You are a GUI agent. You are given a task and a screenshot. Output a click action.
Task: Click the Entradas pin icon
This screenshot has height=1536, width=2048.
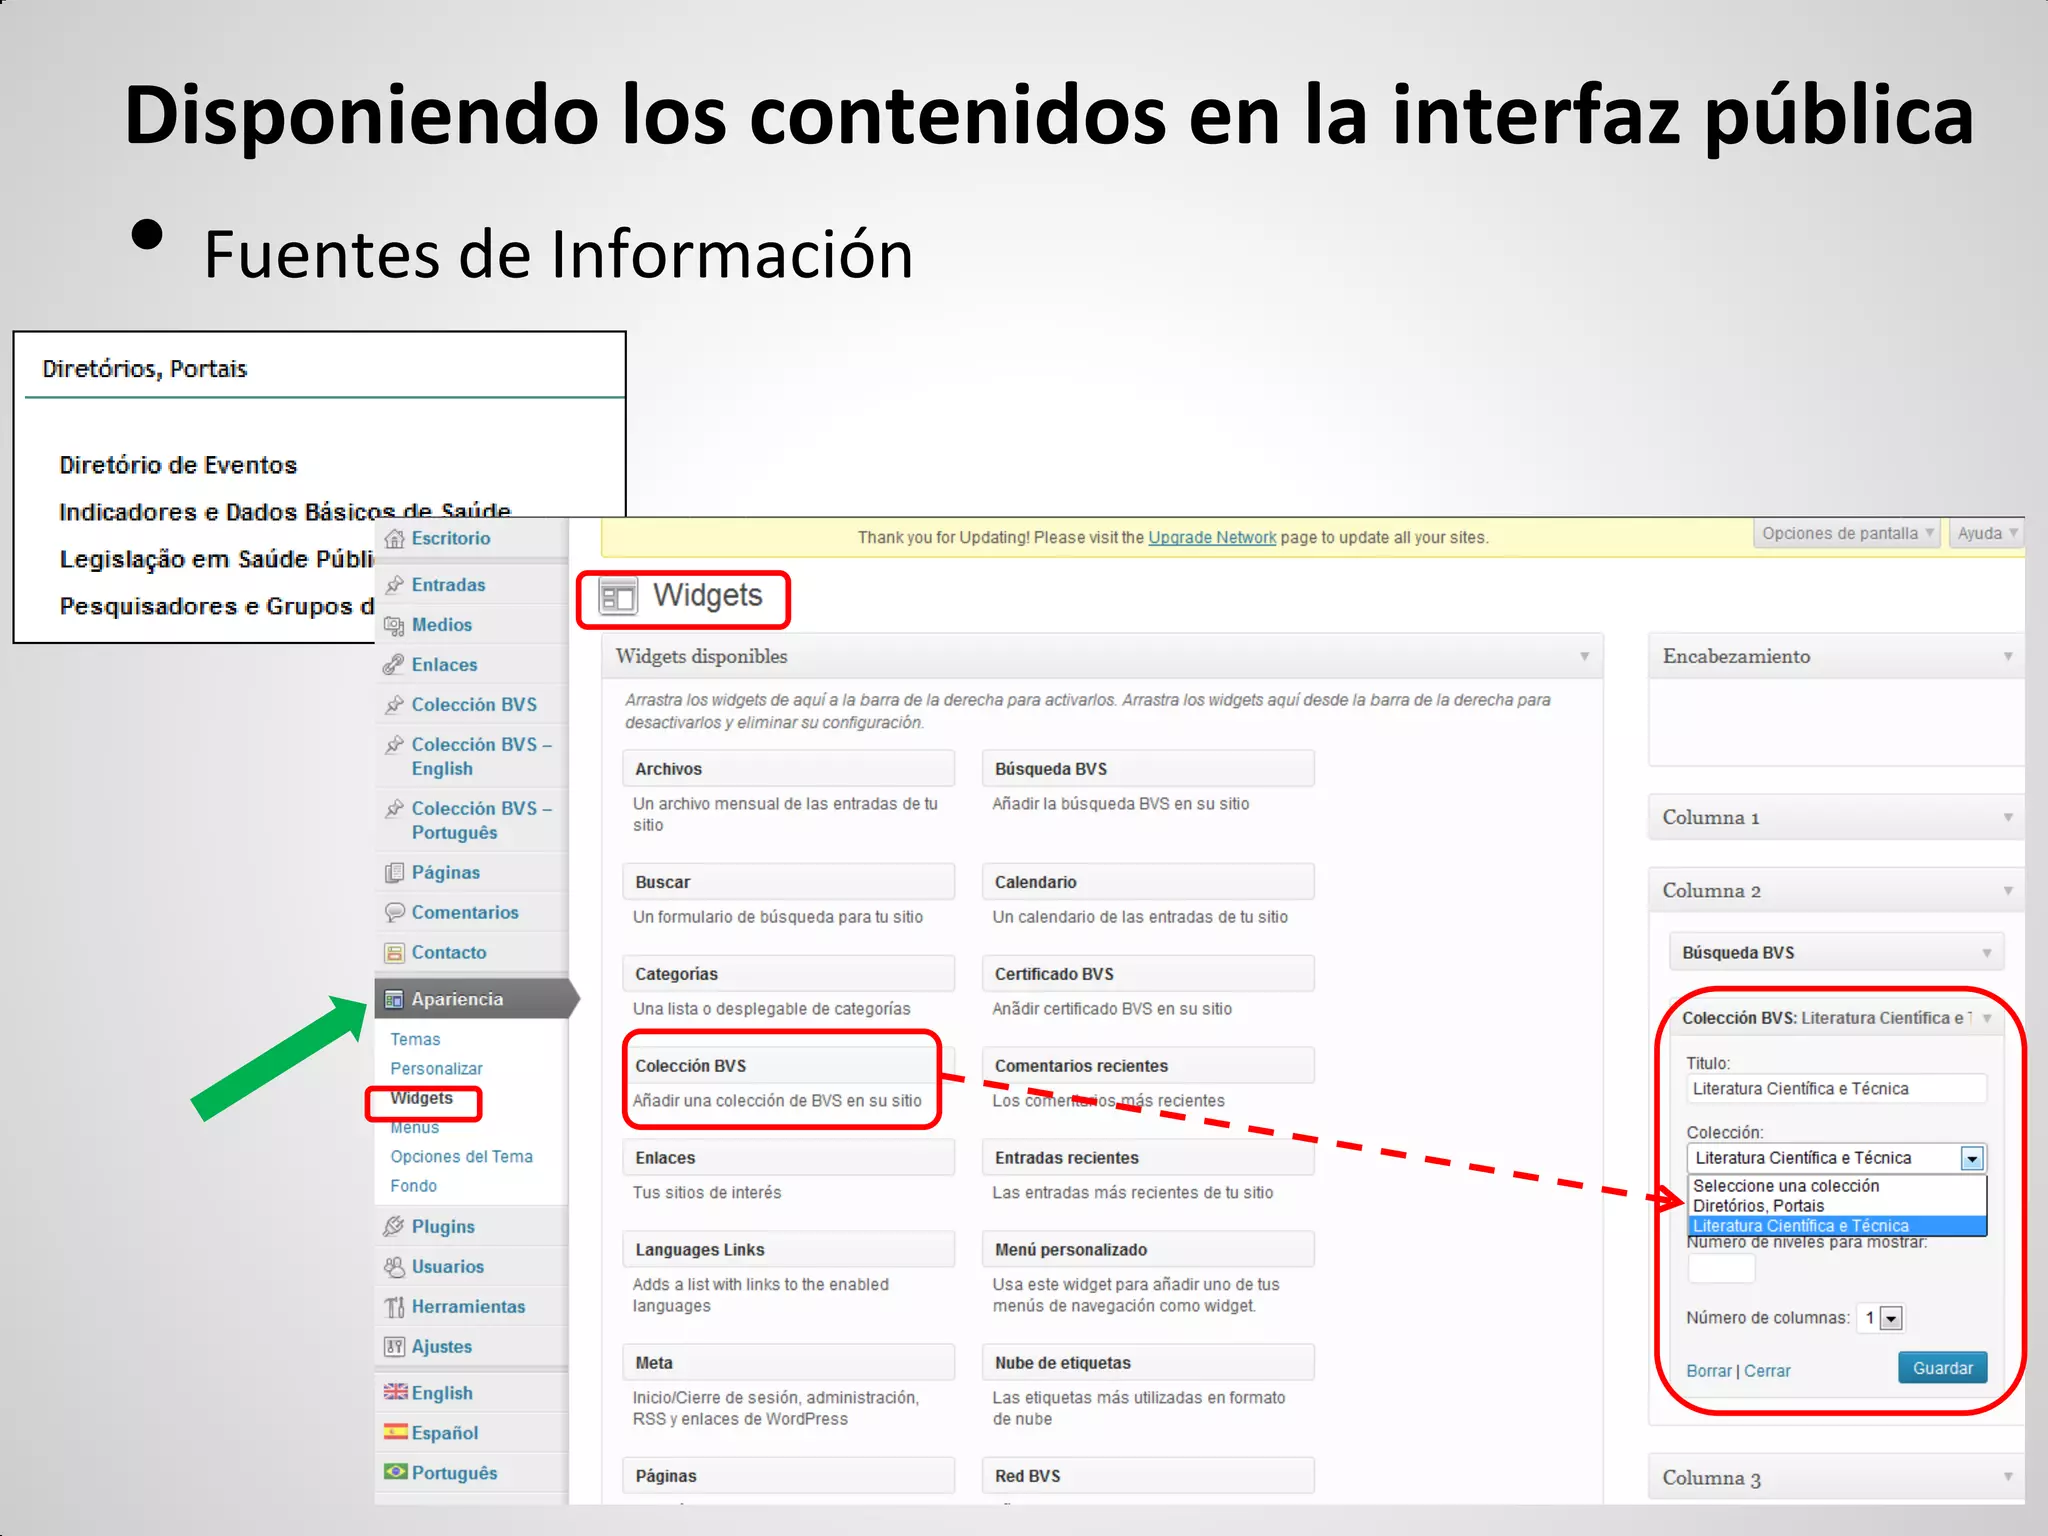395,585
